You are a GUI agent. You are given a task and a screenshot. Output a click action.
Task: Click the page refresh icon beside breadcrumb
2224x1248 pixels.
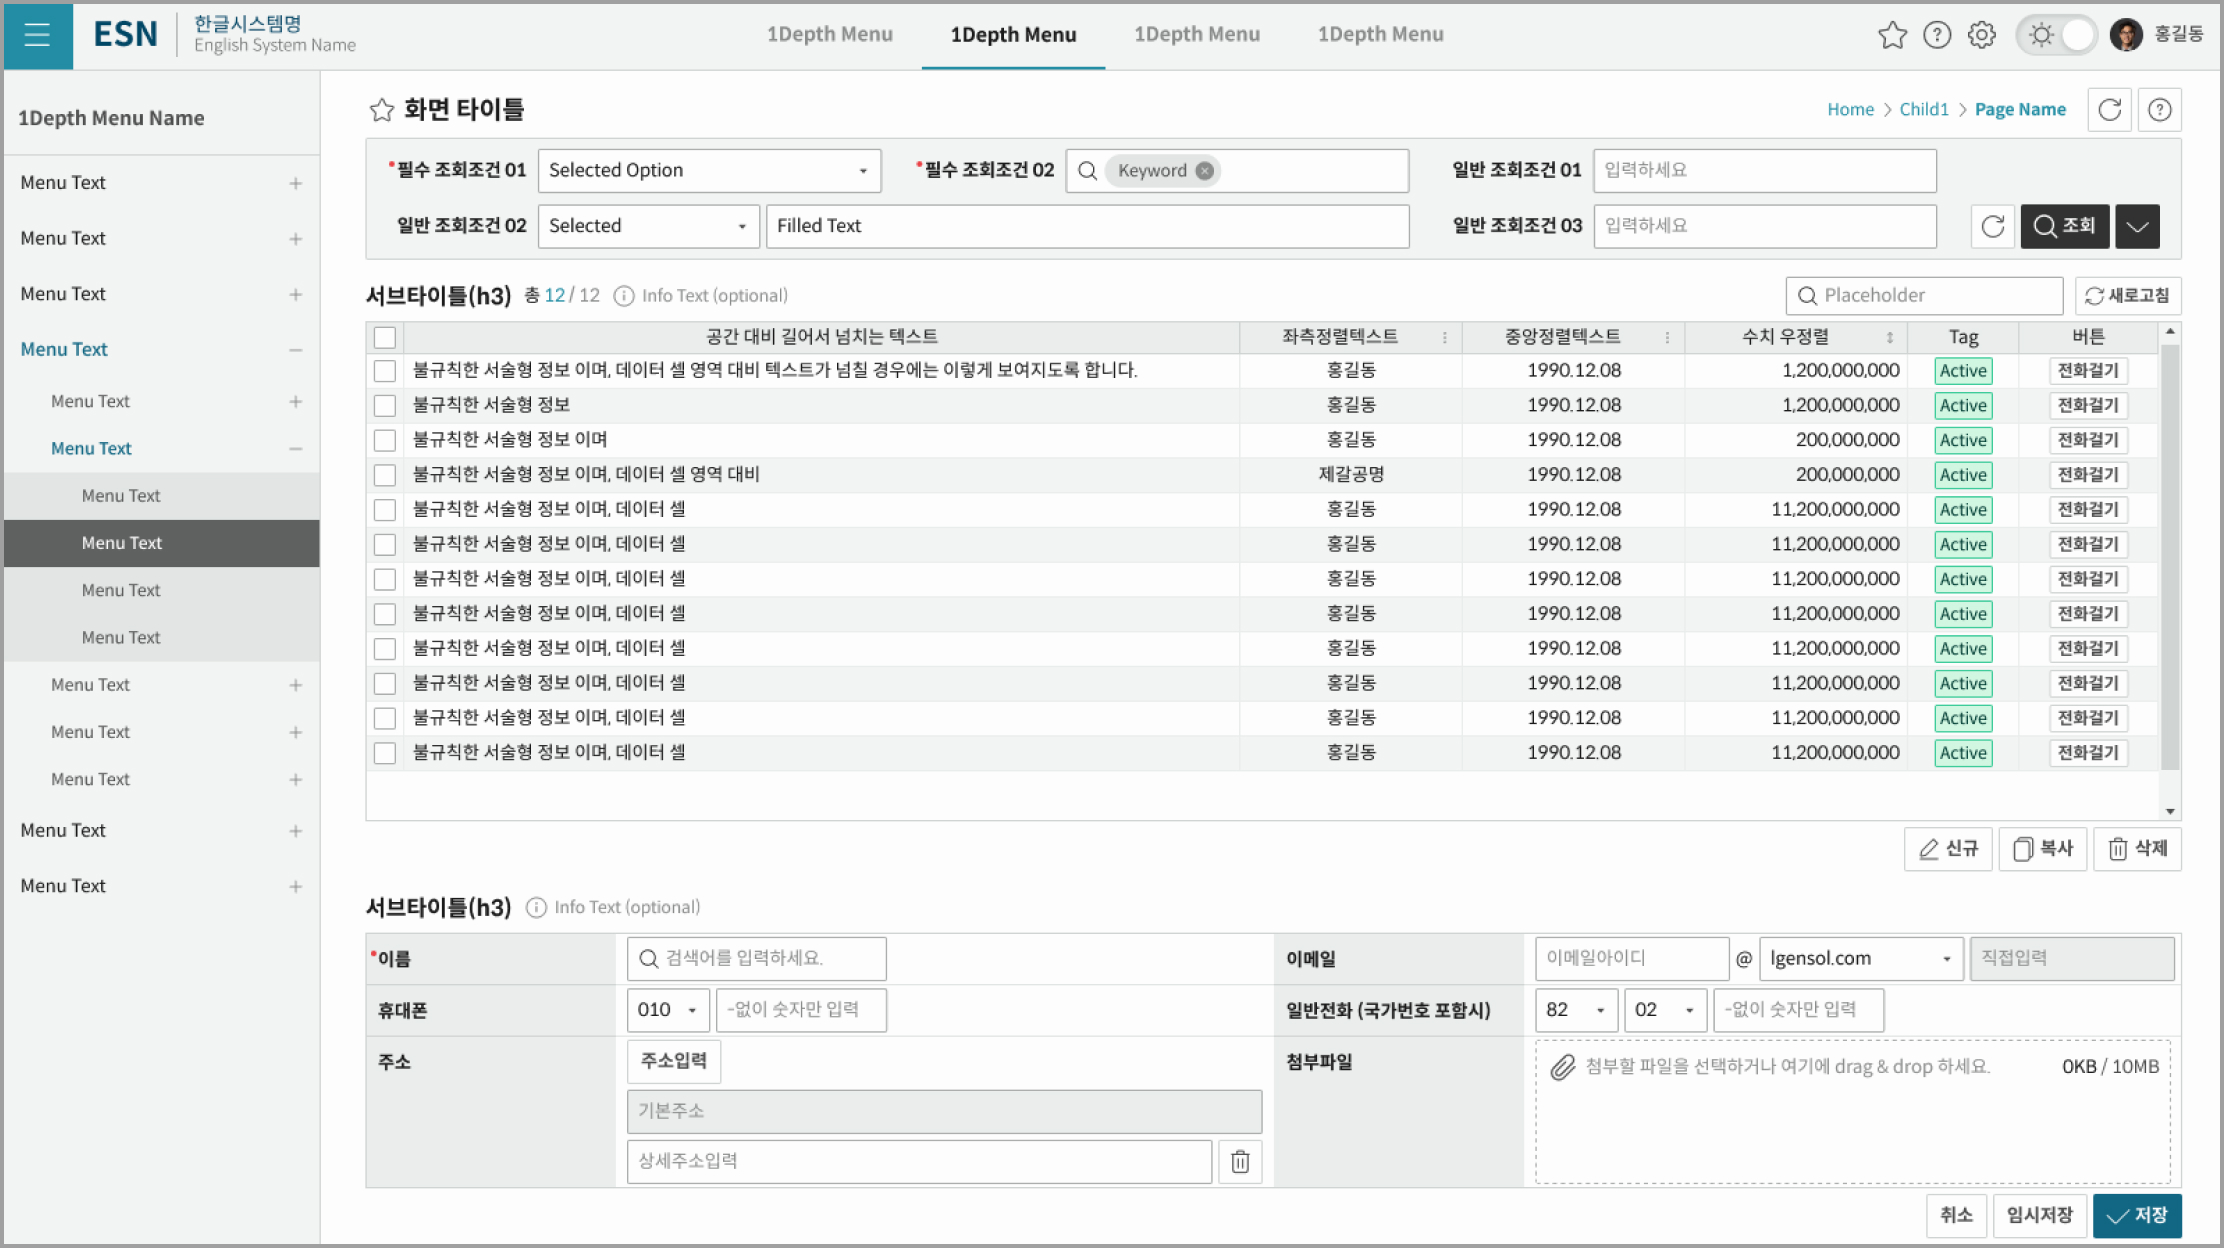click(2109, 109)
